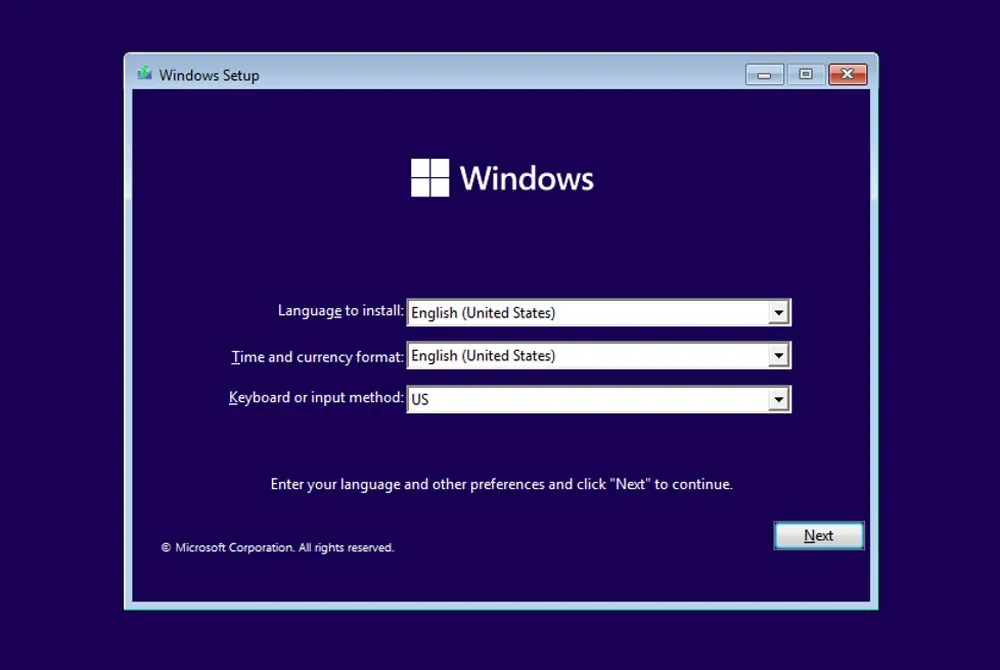
Task: Click the Windows Setup title text
Action: point(209,75)
